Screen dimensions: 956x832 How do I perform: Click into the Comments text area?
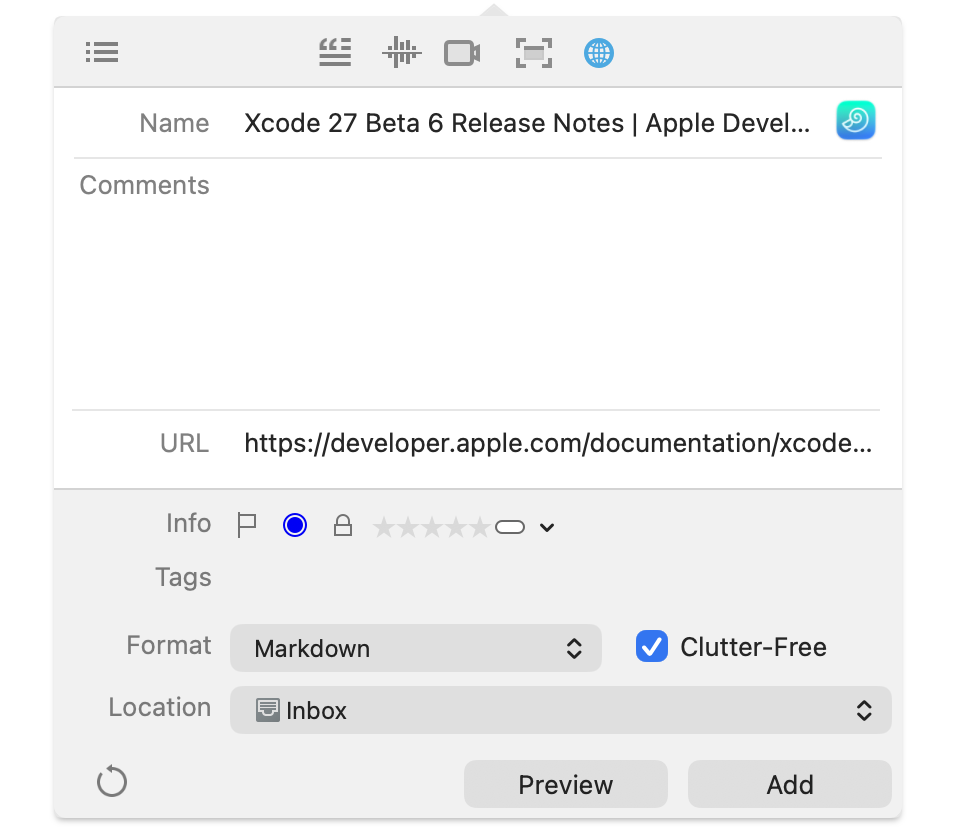(x=548, y=285)
